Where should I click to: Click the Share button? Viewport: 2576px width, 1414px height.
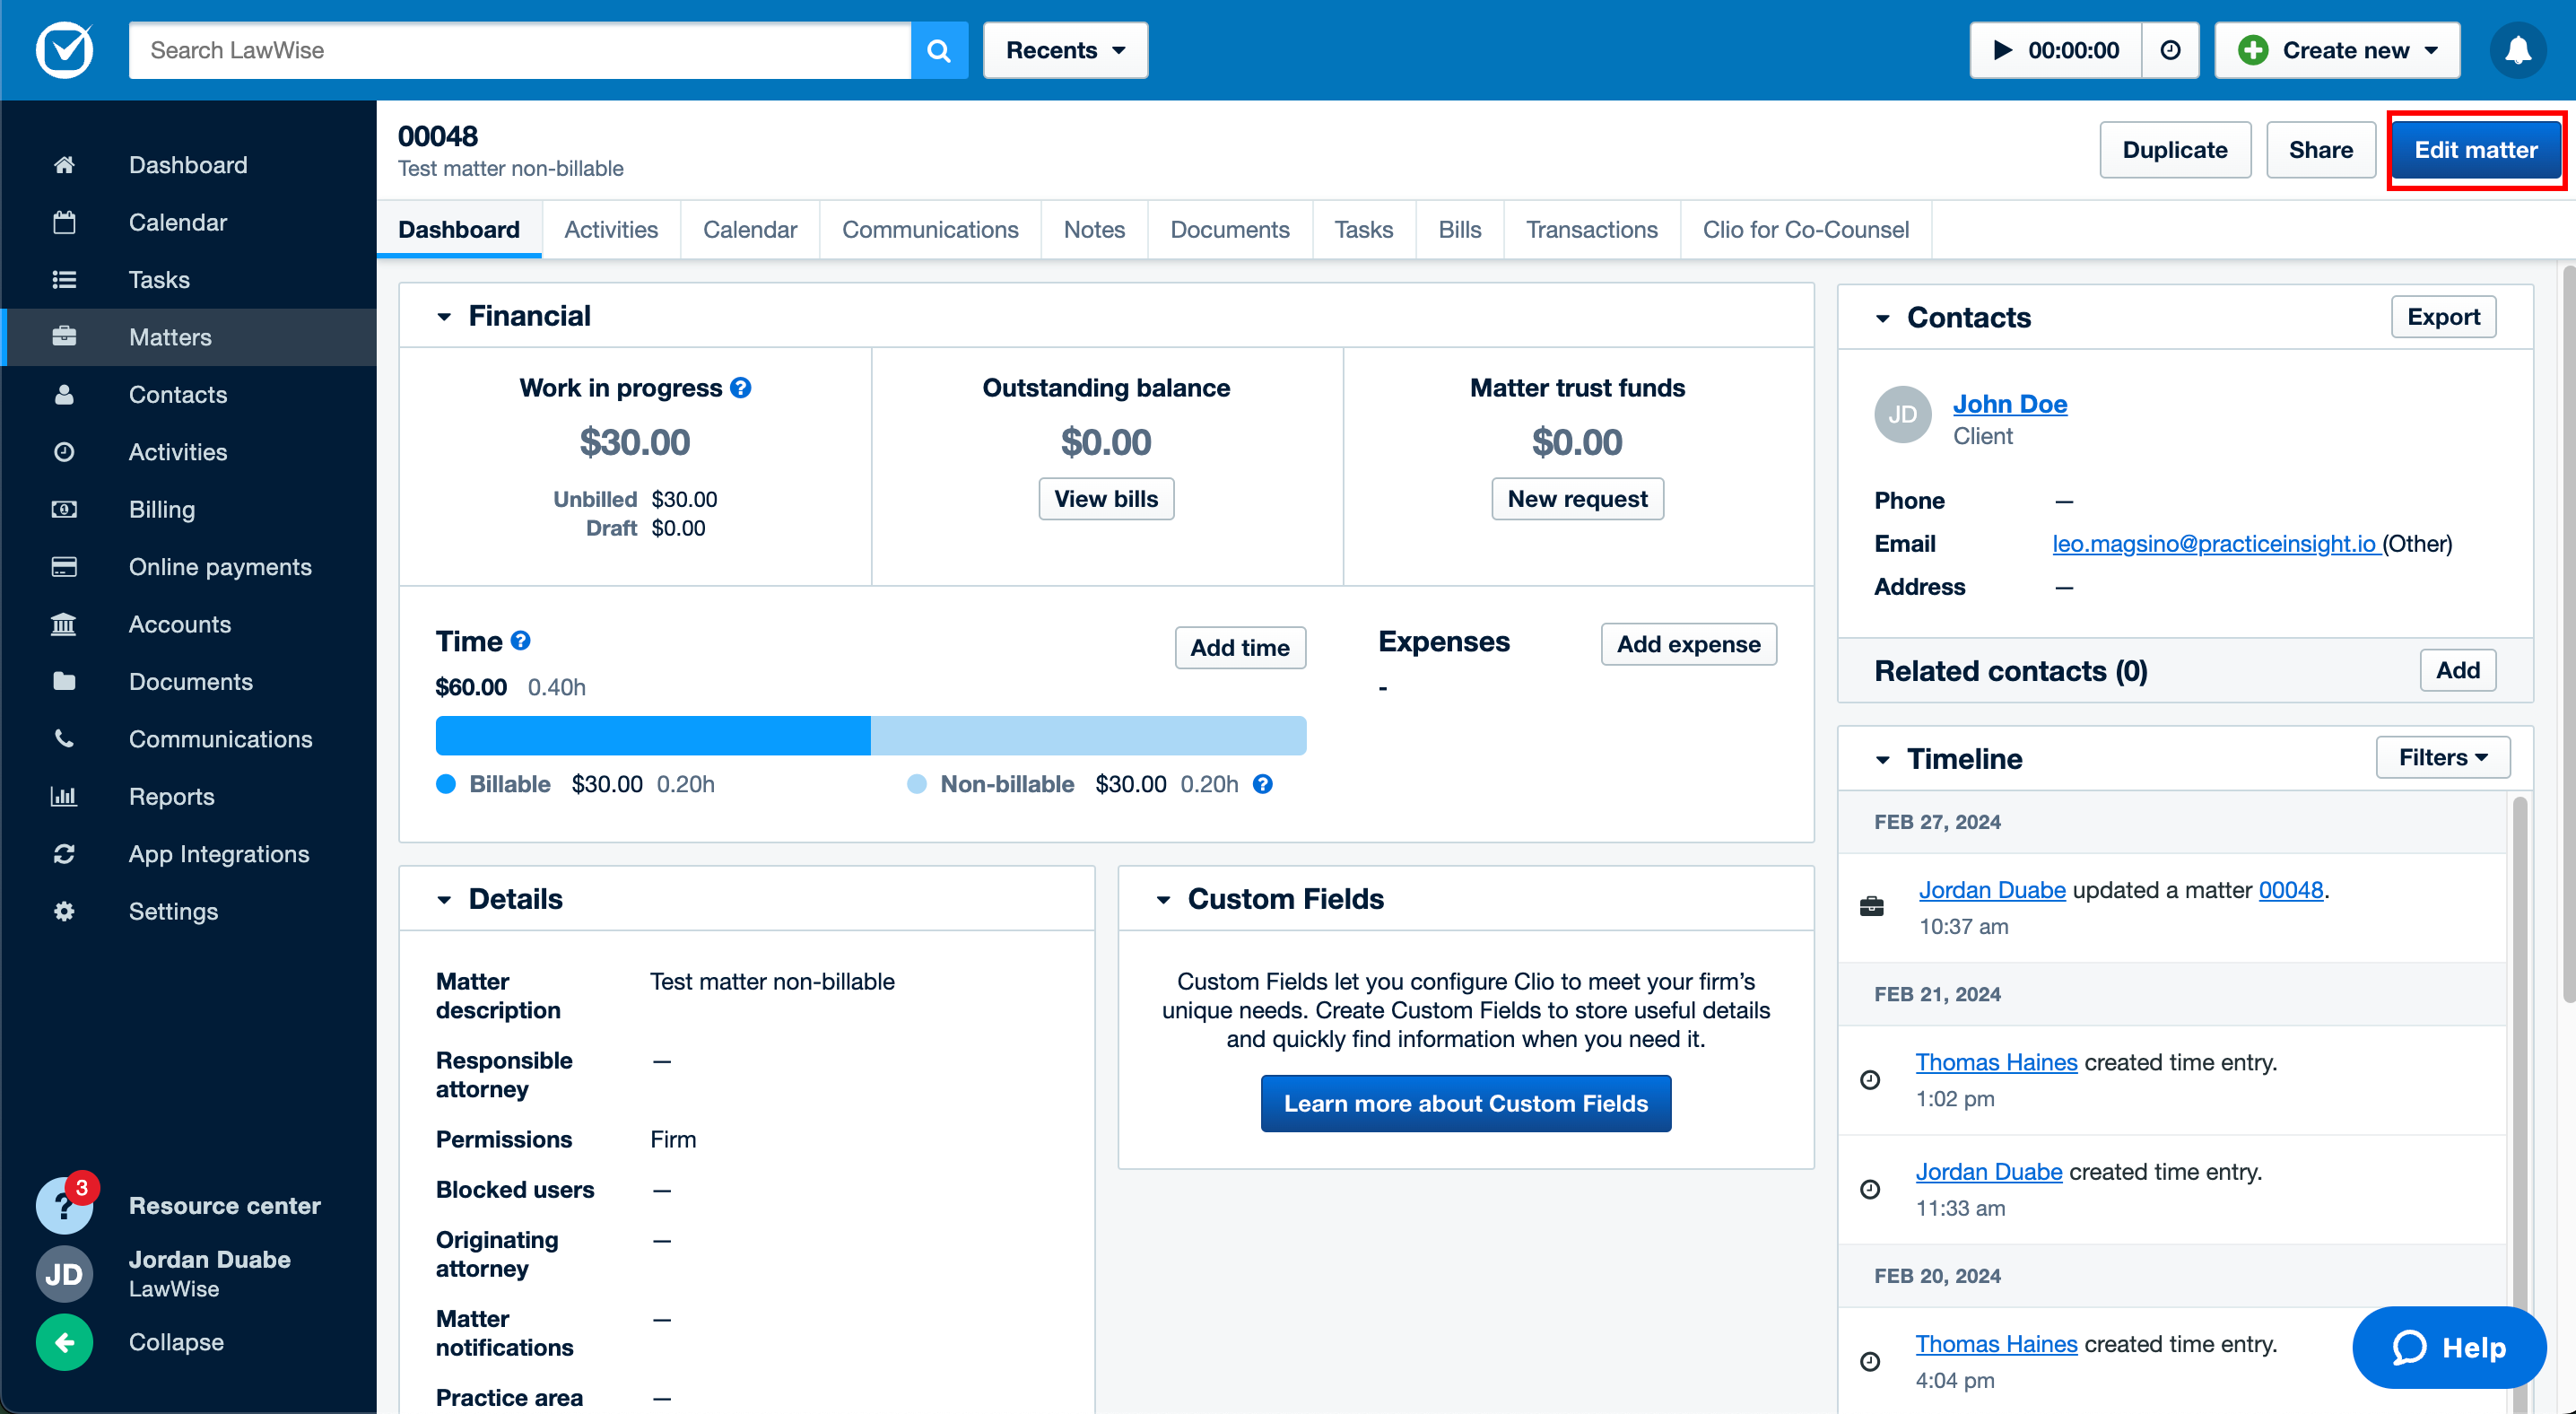2321,149
